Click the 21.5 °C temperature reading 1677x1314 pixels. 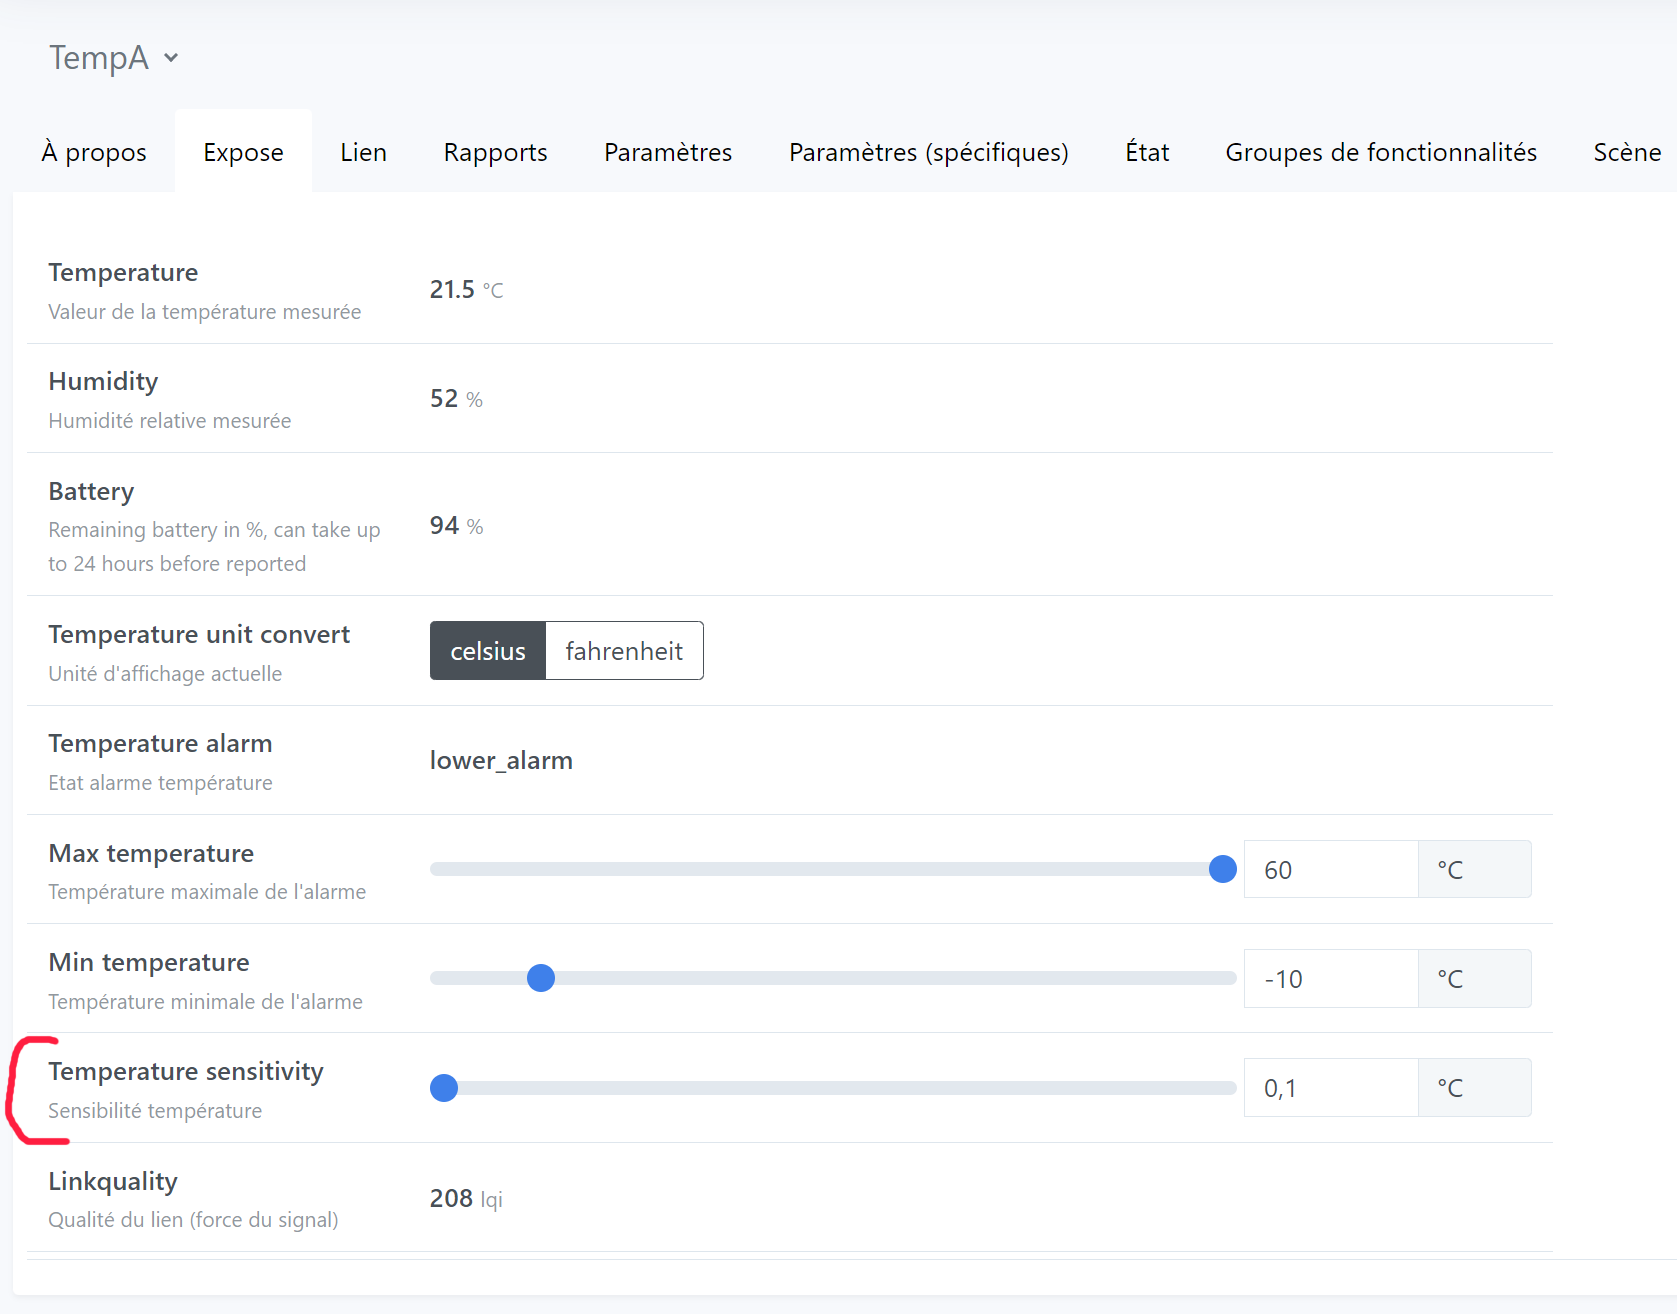(466, 289)
